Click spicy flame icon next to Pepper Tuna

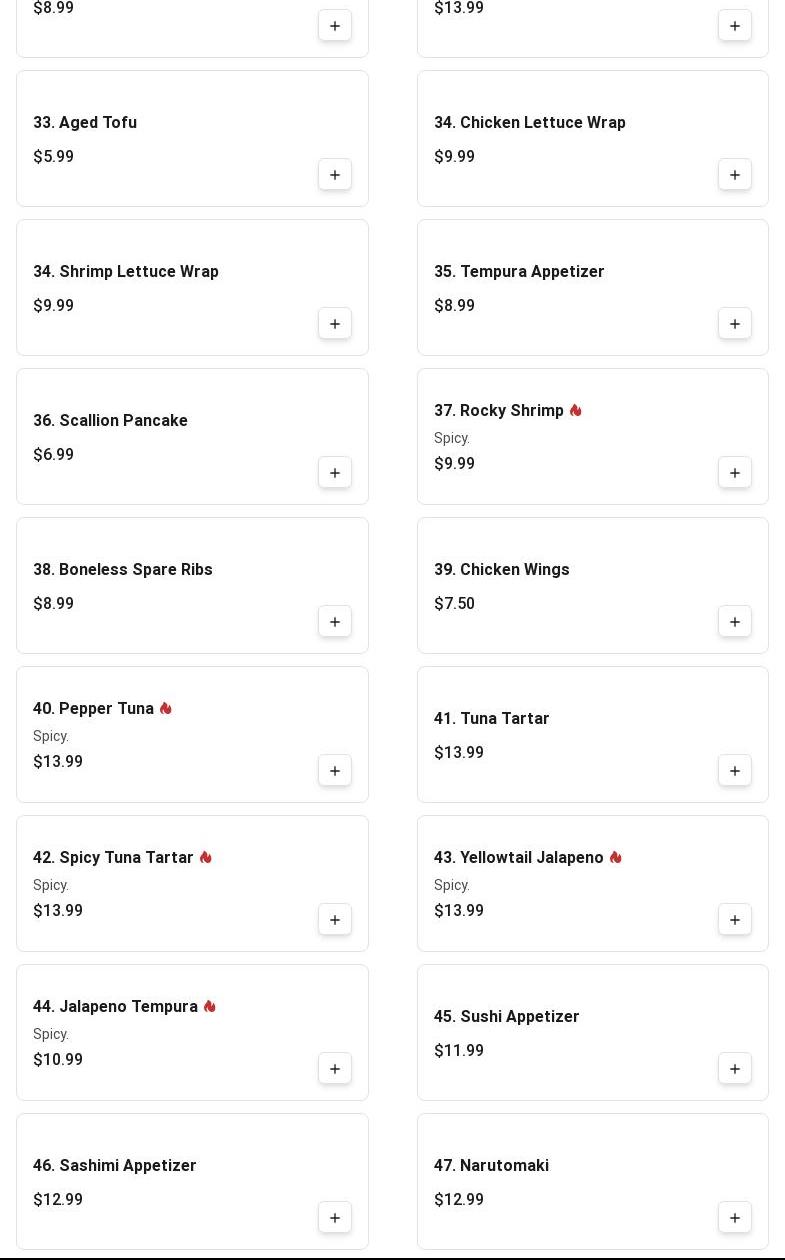(x=166, y=709)
